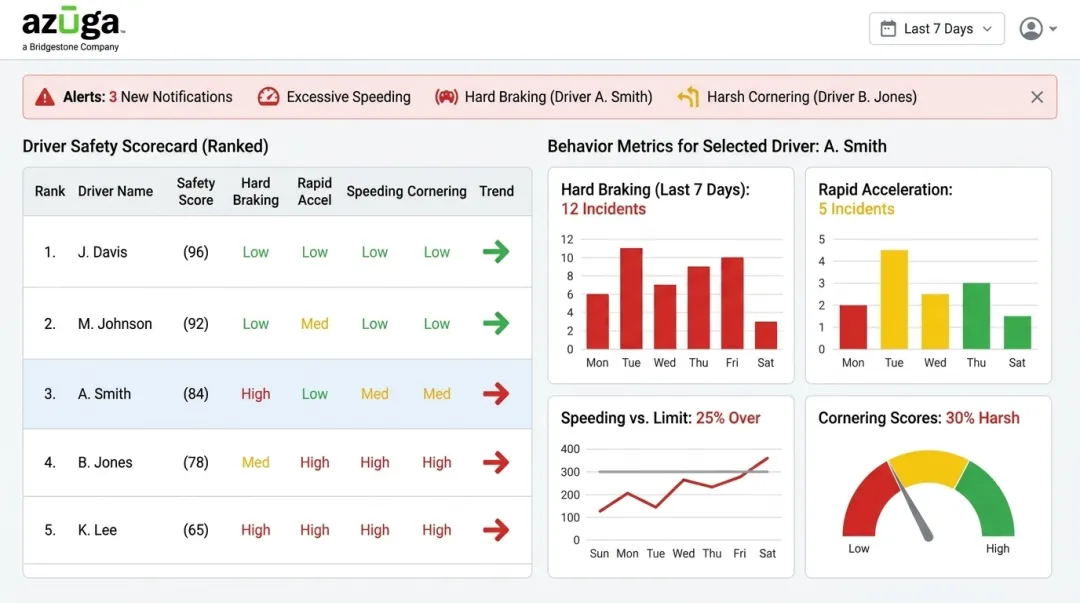Click safety score (96) for J. Davis
This screenshot has width=1080, height=603.
[196, 252]
